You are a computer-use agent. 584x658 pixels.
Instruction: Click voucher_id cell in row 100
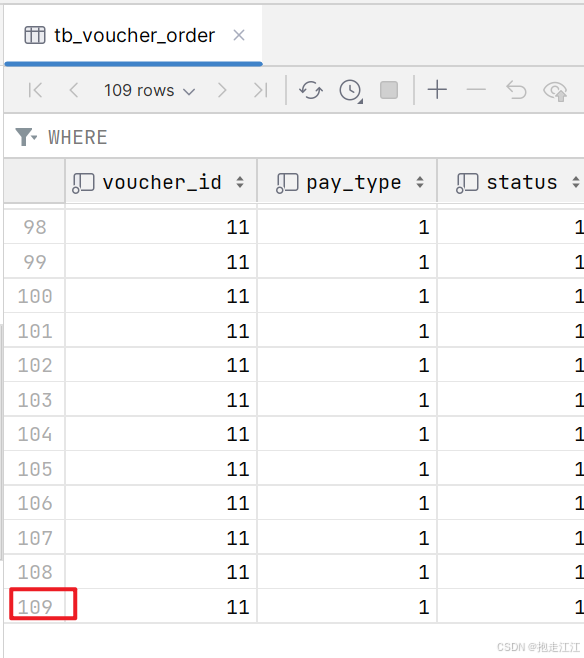(161, 296)
